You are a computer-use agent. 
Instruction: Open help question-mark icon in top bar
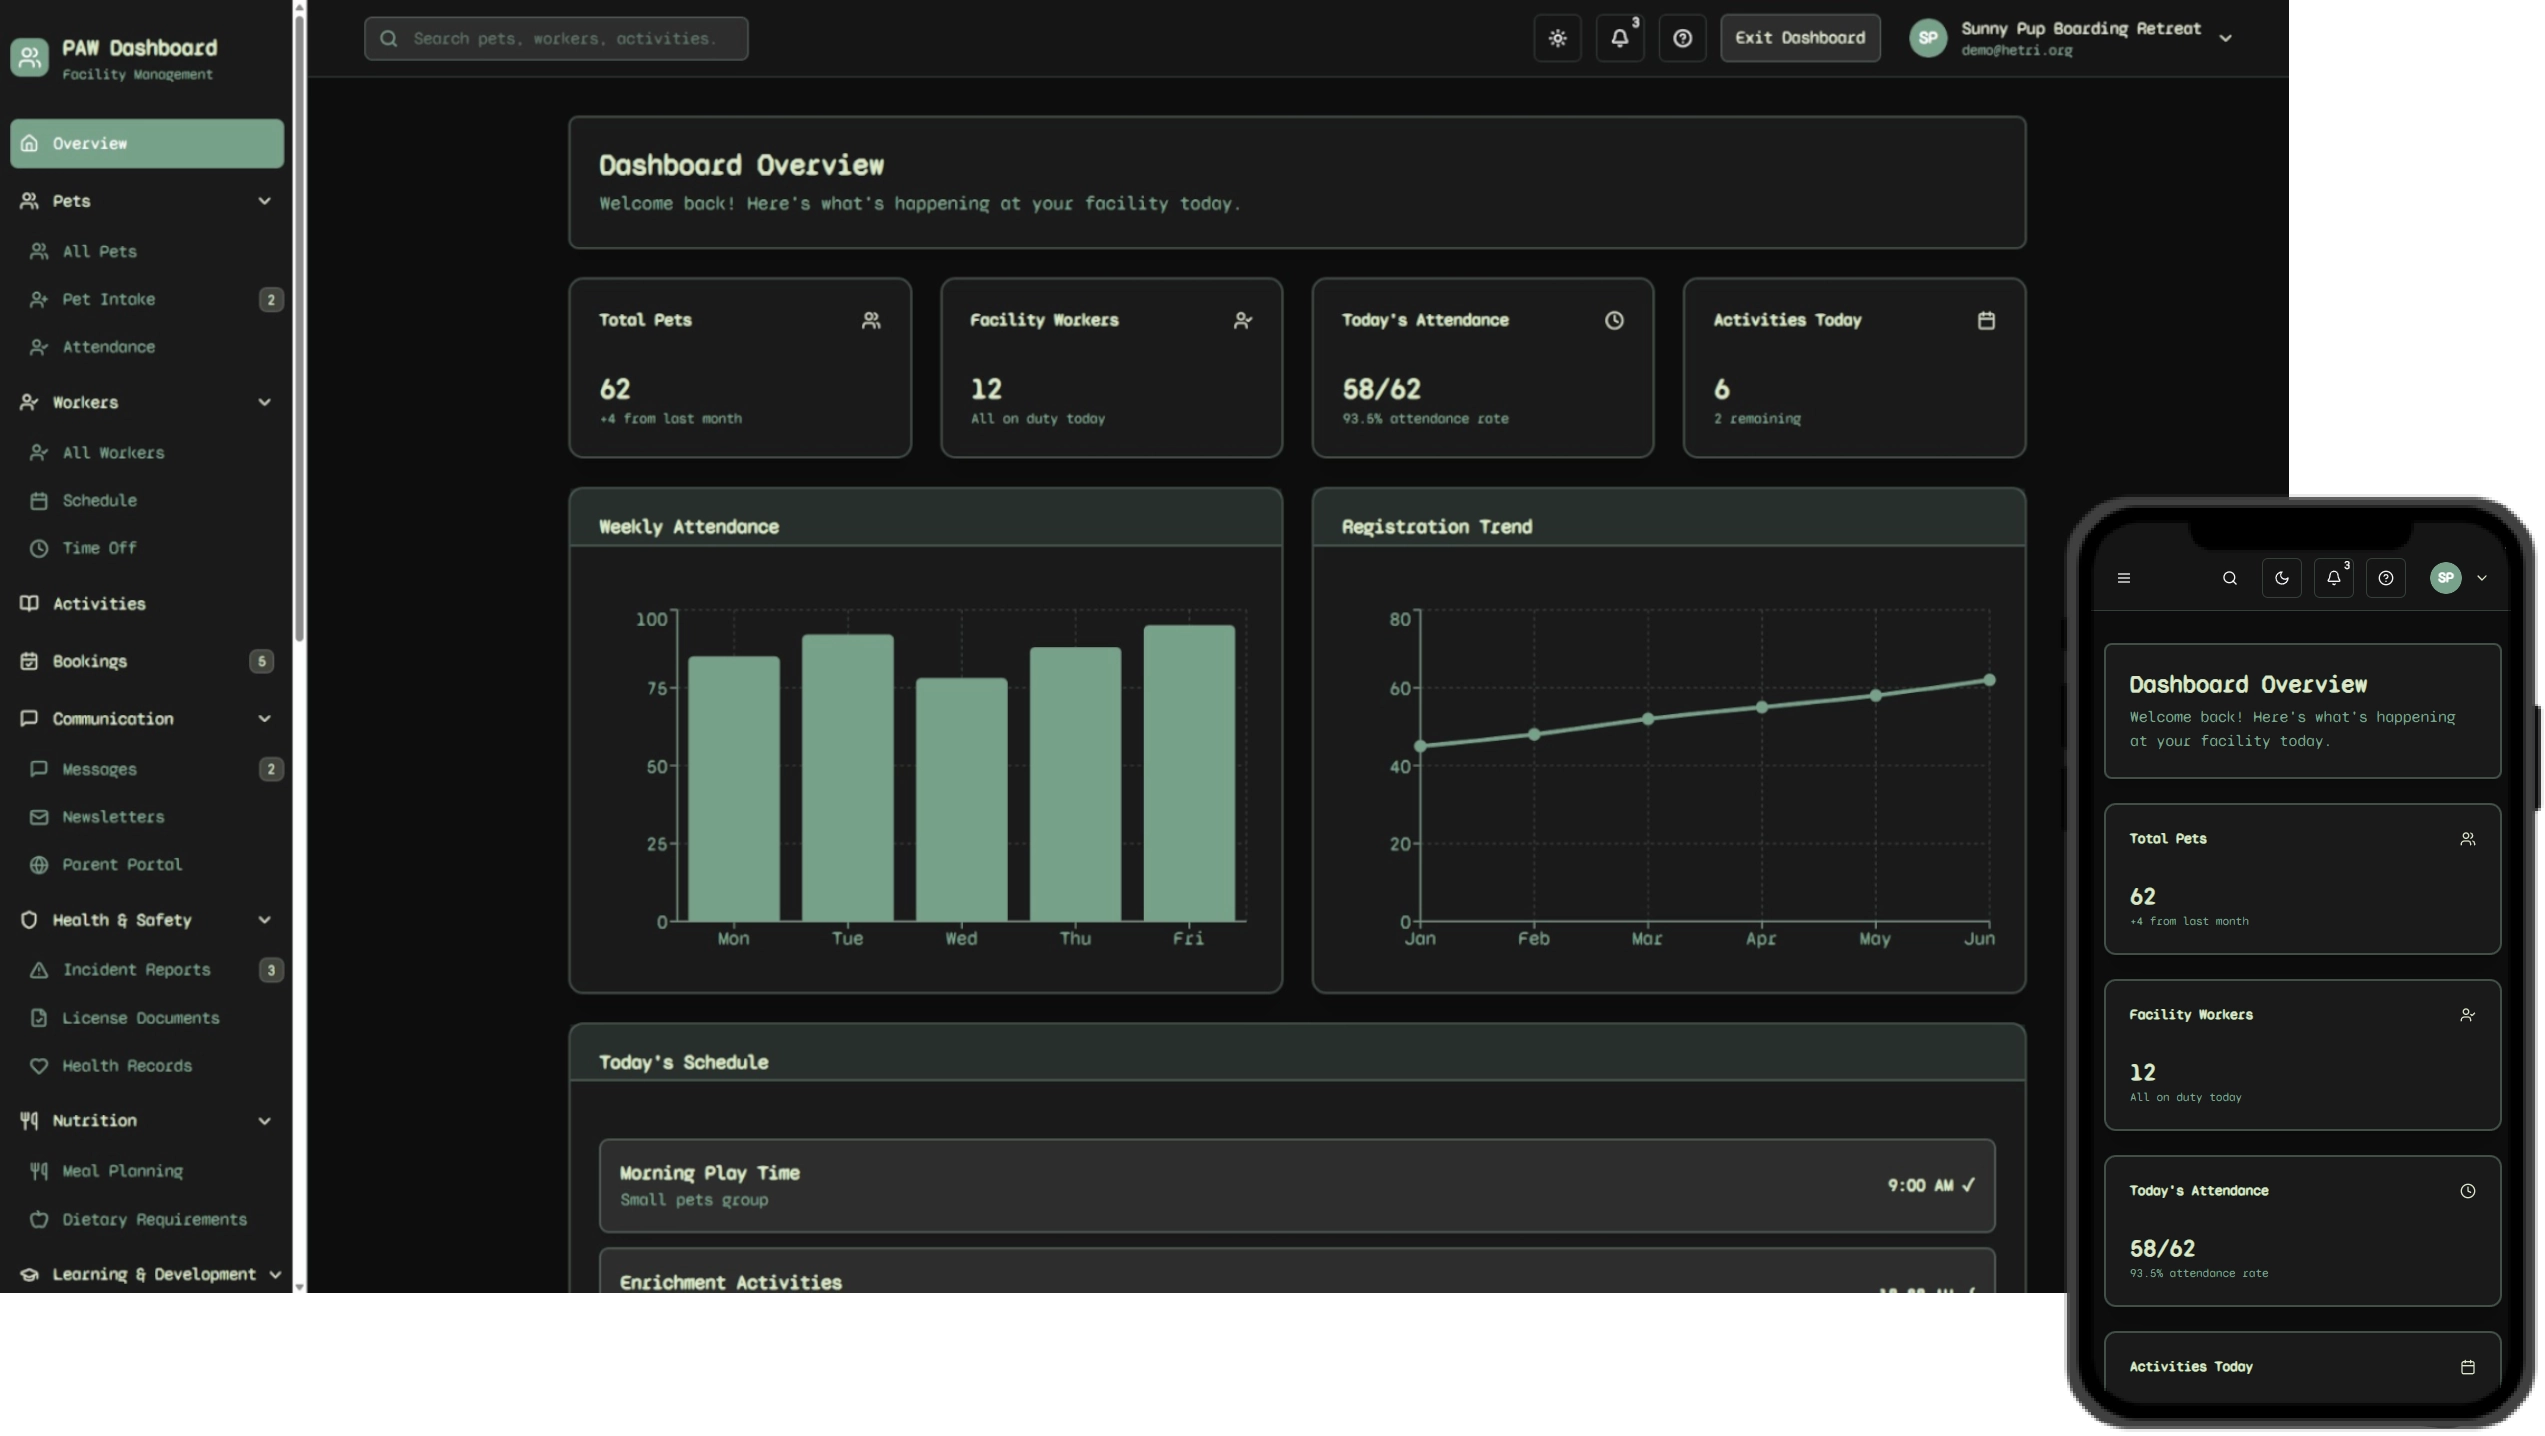tap(1682, 38)
